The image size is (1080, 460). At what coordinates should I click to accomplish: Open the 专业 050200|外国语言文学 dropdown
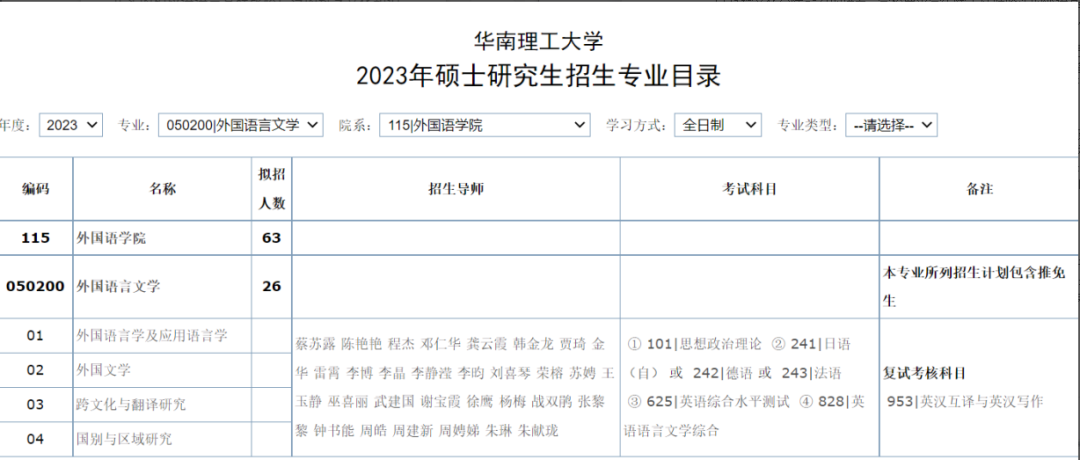(240, 125)
